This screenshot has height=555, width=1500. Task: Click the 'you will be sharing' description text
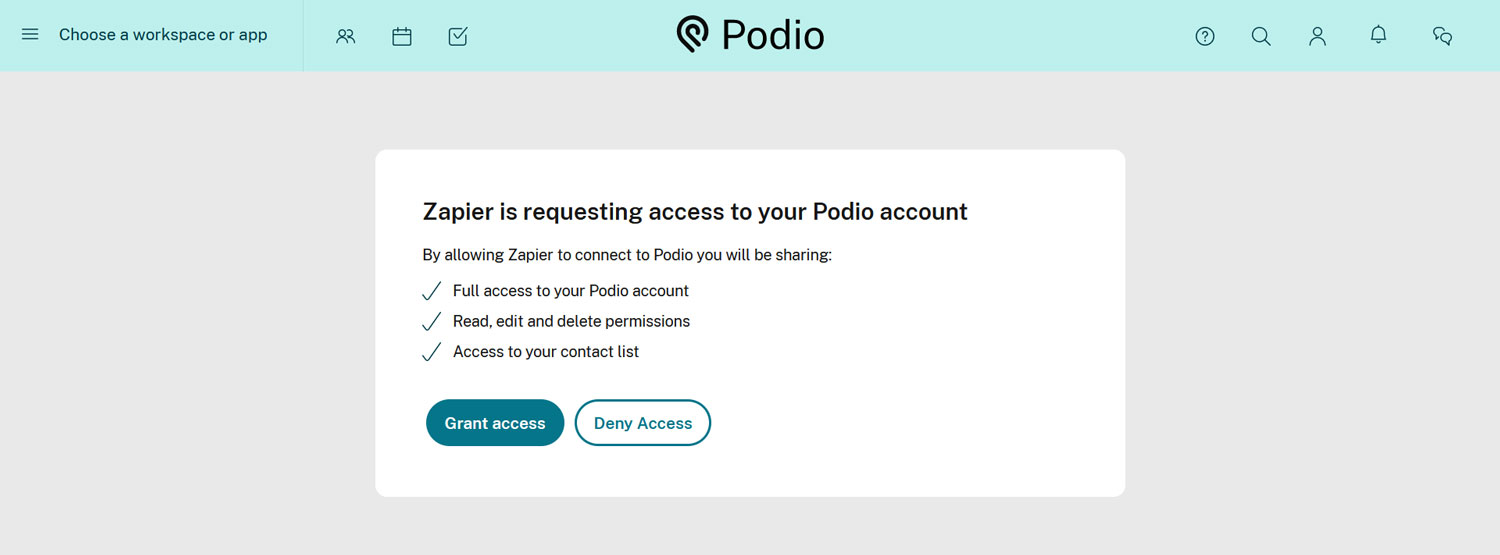pyautogui.click(x=627, y=255)
